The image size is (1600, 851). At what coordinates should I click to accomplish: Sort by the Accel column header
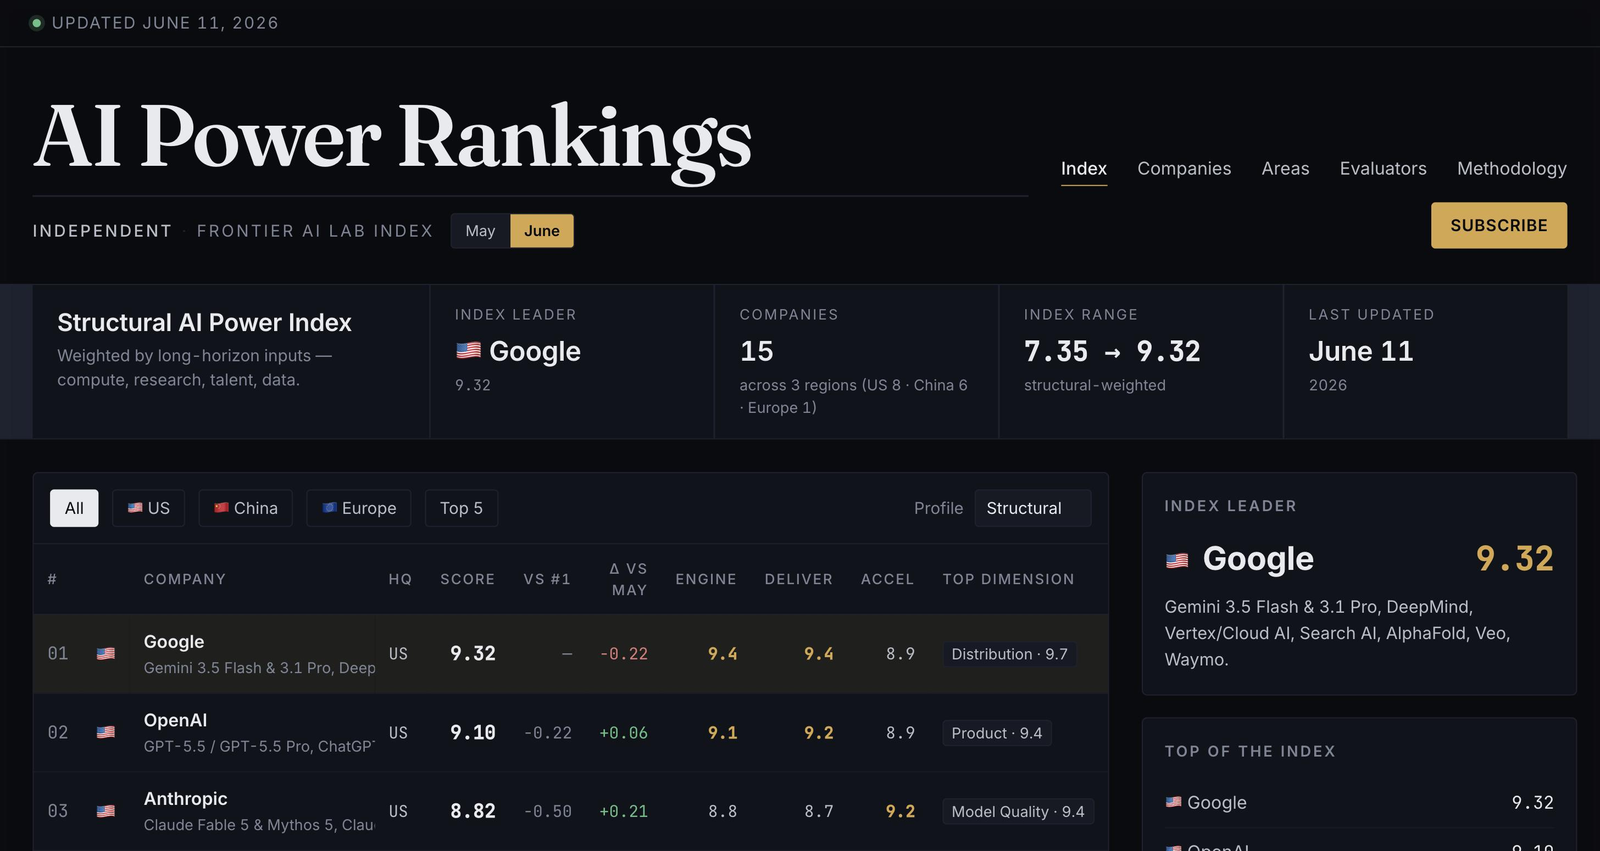point(887,579)
